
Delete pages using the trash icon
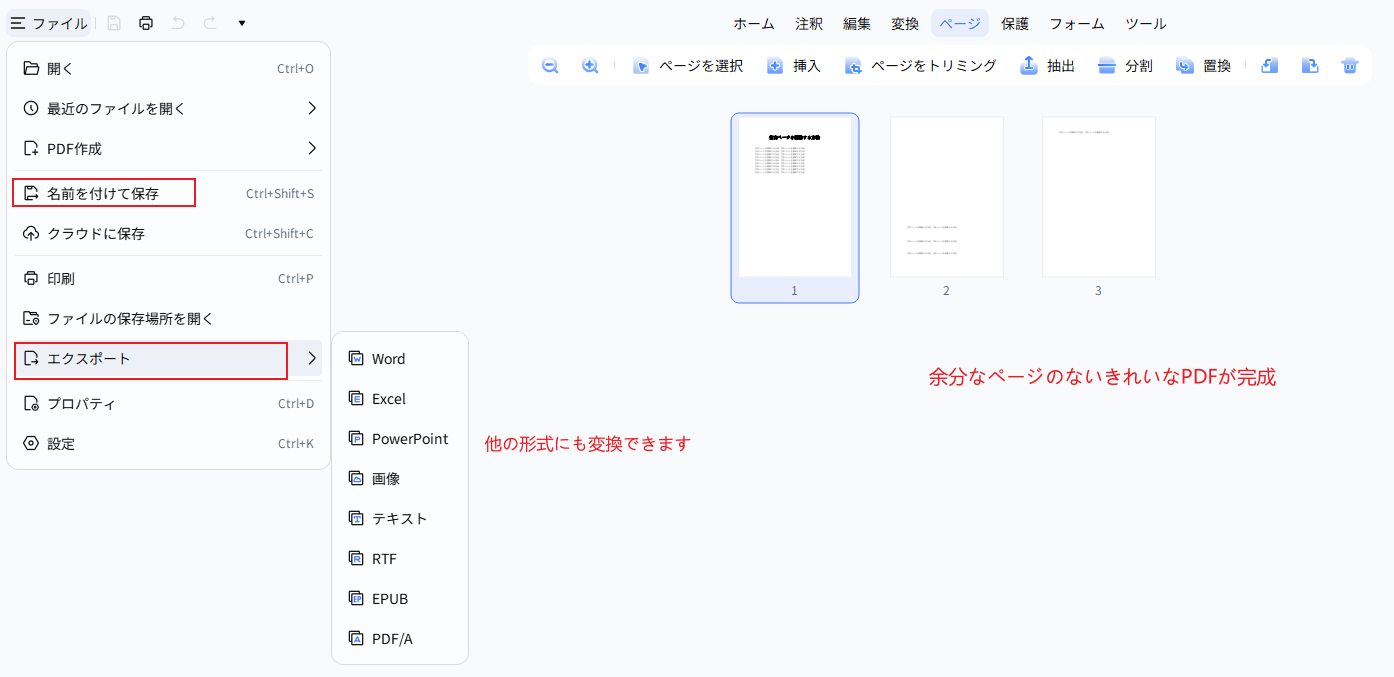pyautogui.click(x=1349, y=65)
